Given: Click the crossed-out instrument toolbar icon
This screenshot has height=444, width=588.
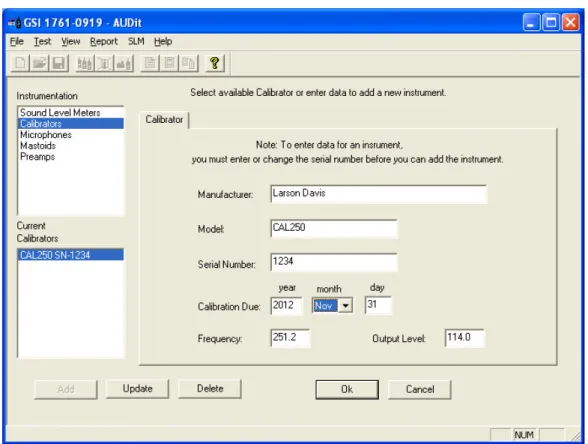Looking at the screenshot, I should click(x=104, y=63).
